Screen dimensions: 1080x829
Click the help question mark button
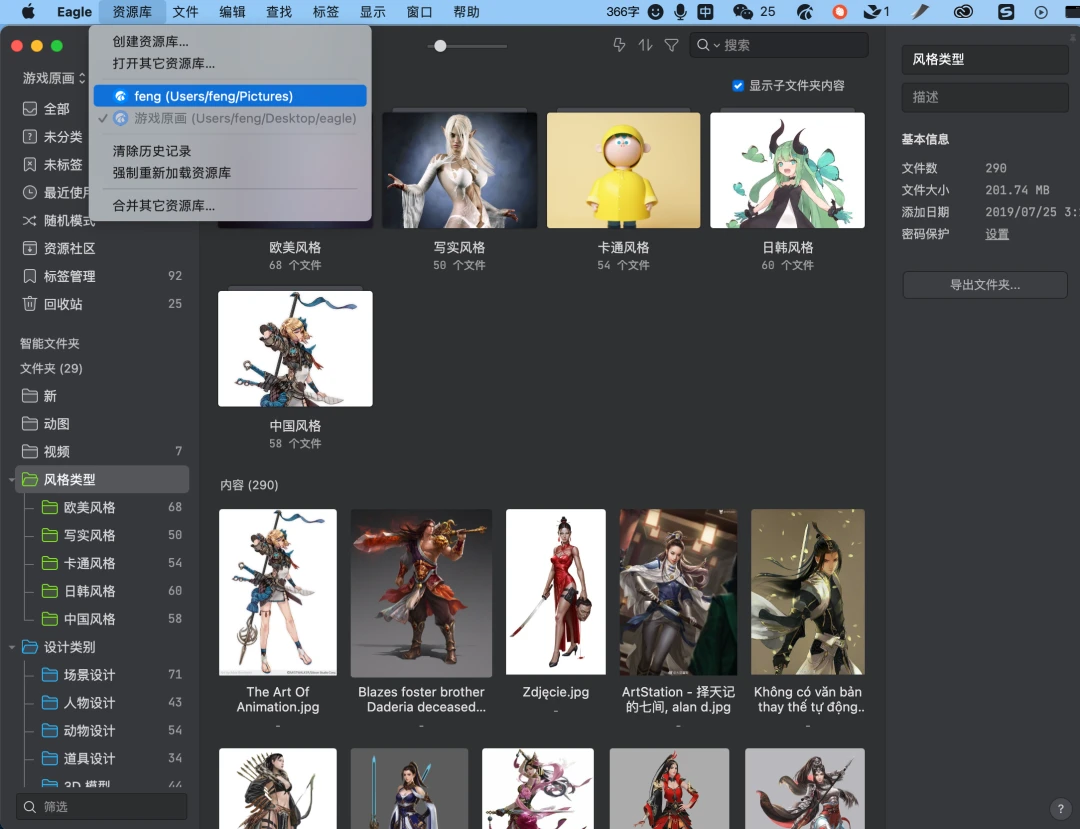(1061, 809)
